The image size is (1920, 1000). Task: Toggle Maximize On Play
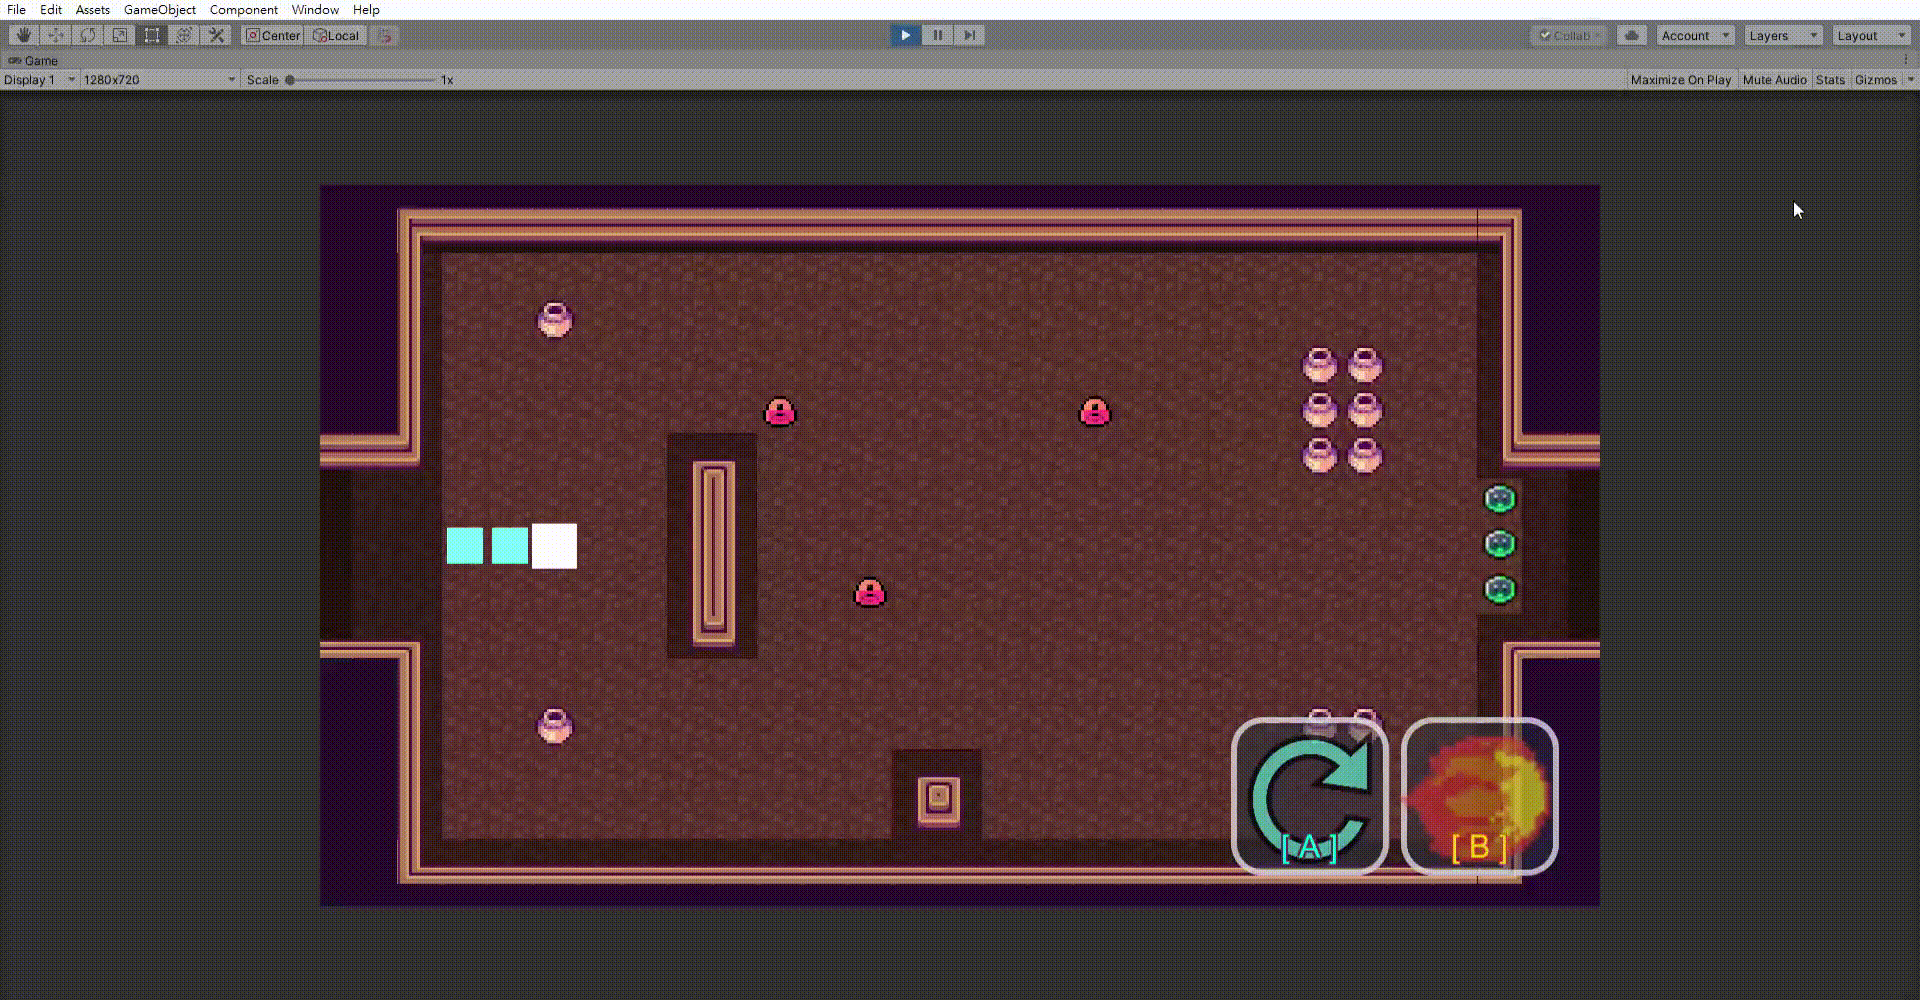(1680, 80)
